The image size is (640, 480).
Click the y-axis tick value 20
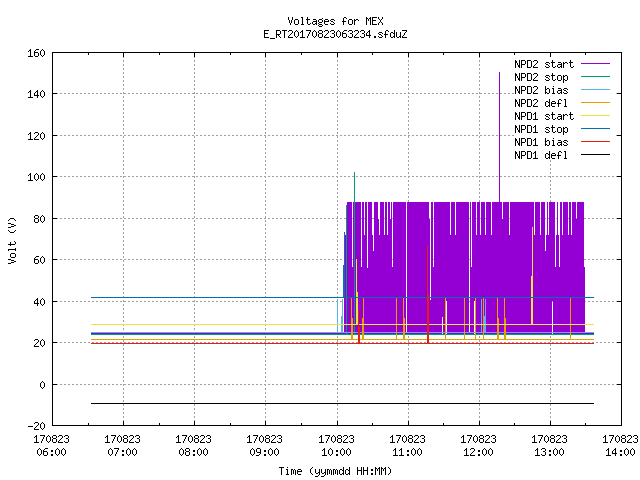tap(39, 343)
